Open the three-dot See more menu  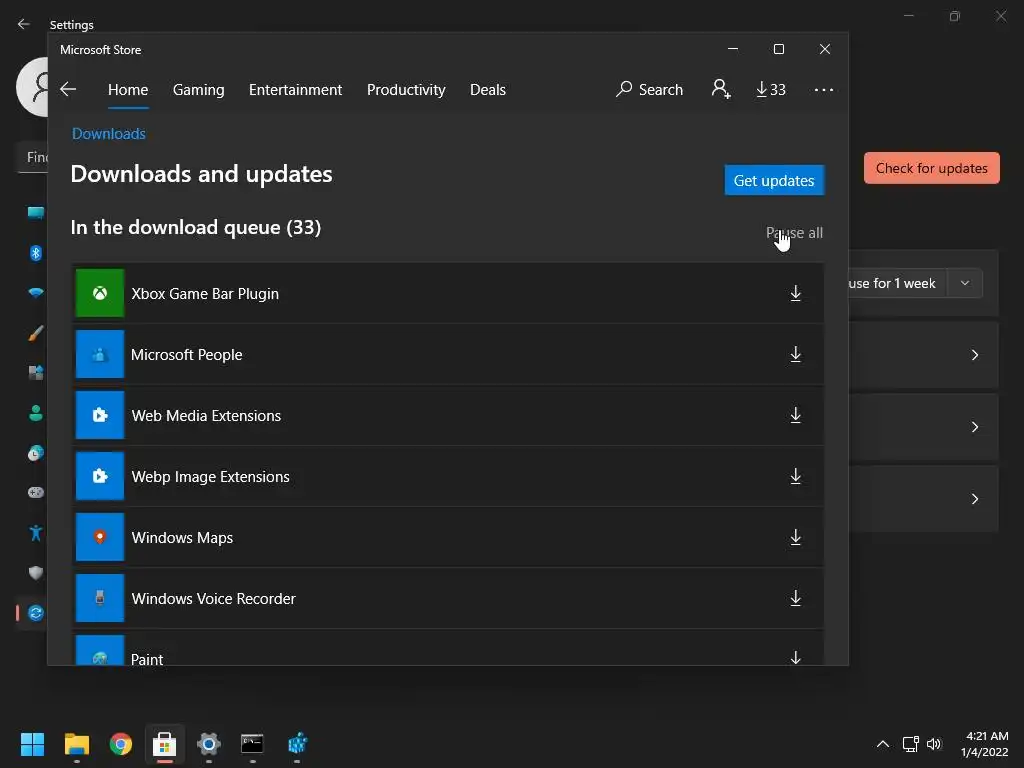(824, 89)
